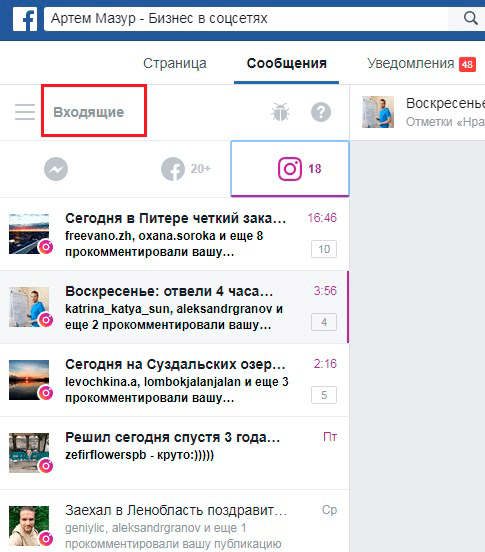Image resolution: width=485 pixels, height=552 pixels.
Task: Click the sunset thumbnail of Суздальских озер post
Action: (29, 380)
